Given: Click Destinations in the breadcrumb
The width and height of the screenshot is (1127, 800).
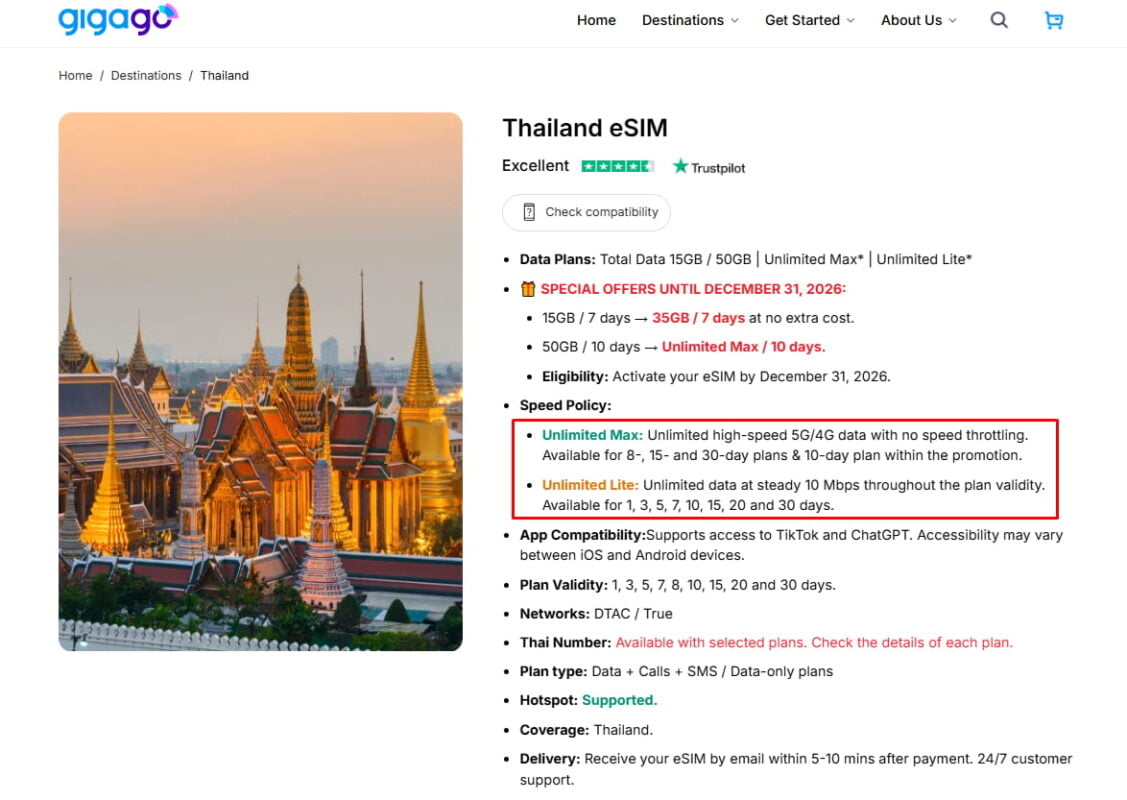Looking at the screenshot, I should pos(146,75).
